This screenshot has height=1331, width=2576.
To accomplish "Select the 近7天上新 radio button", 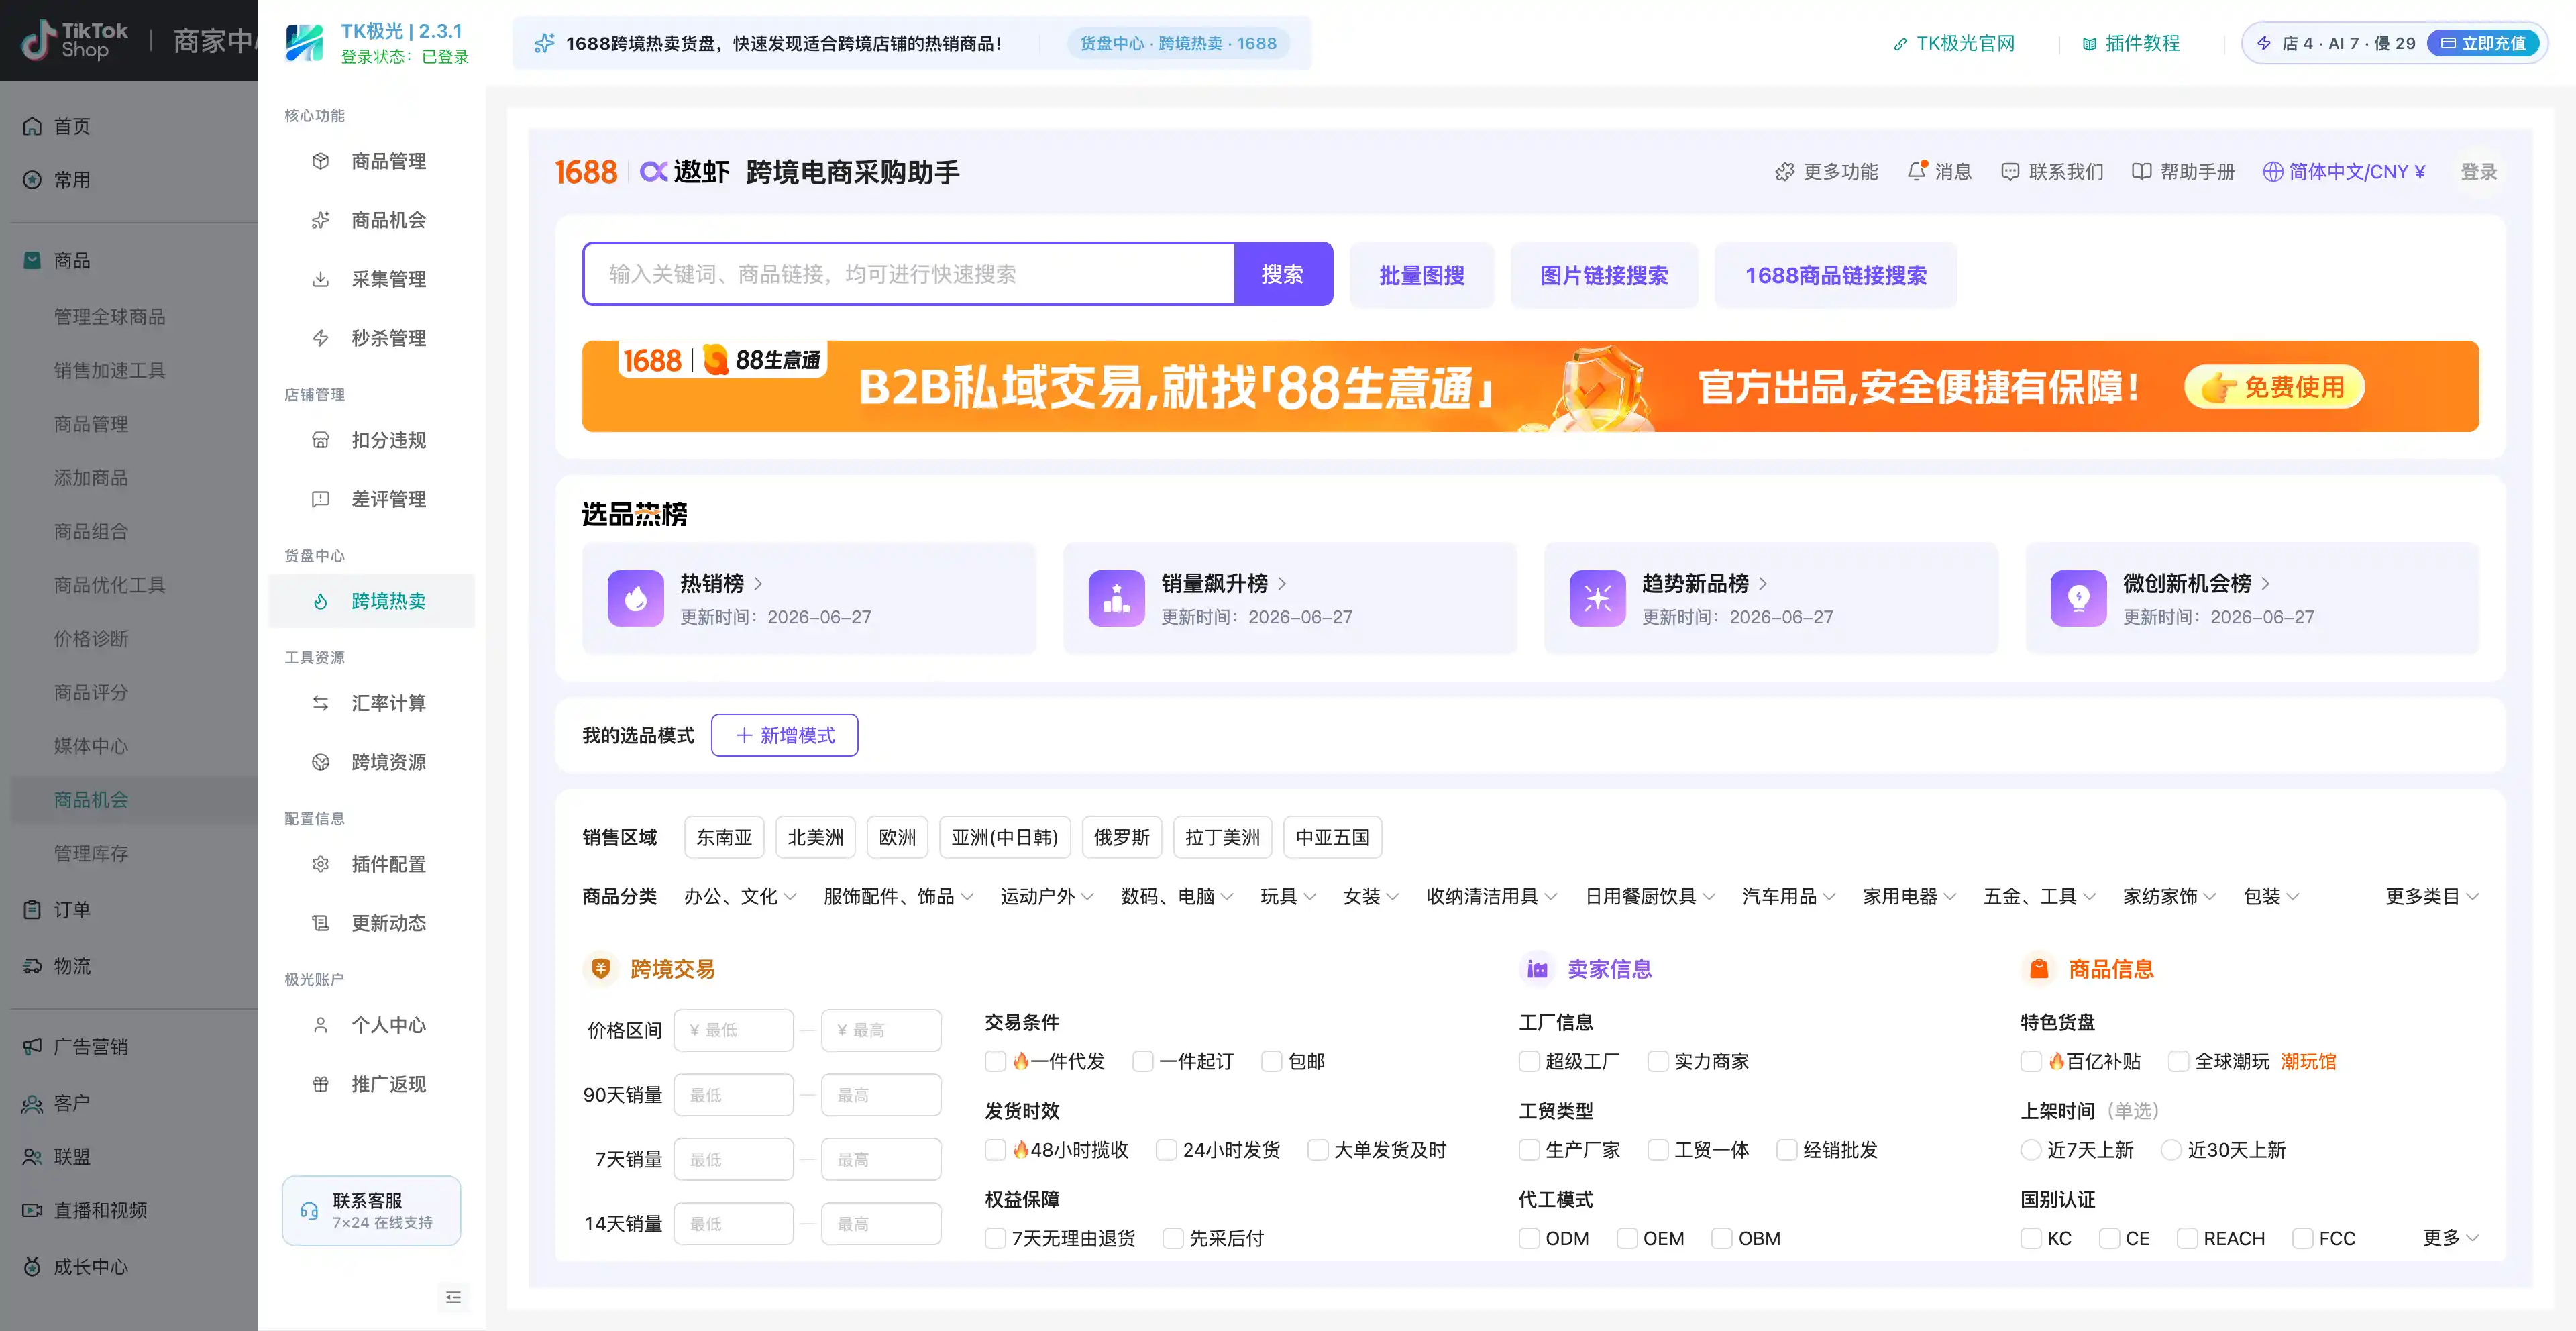I will [2031, 1150].
